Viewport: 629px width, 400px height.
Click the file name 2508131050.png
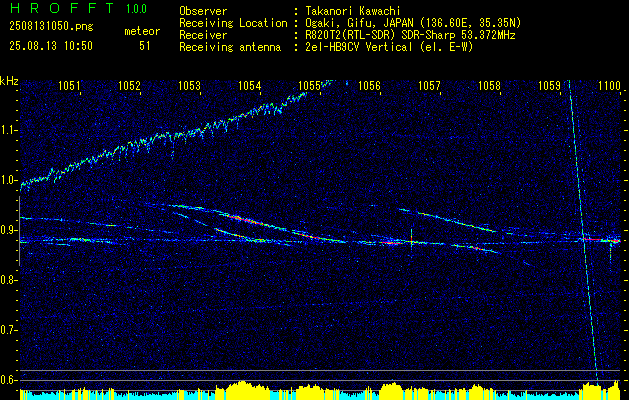(51, 27)
